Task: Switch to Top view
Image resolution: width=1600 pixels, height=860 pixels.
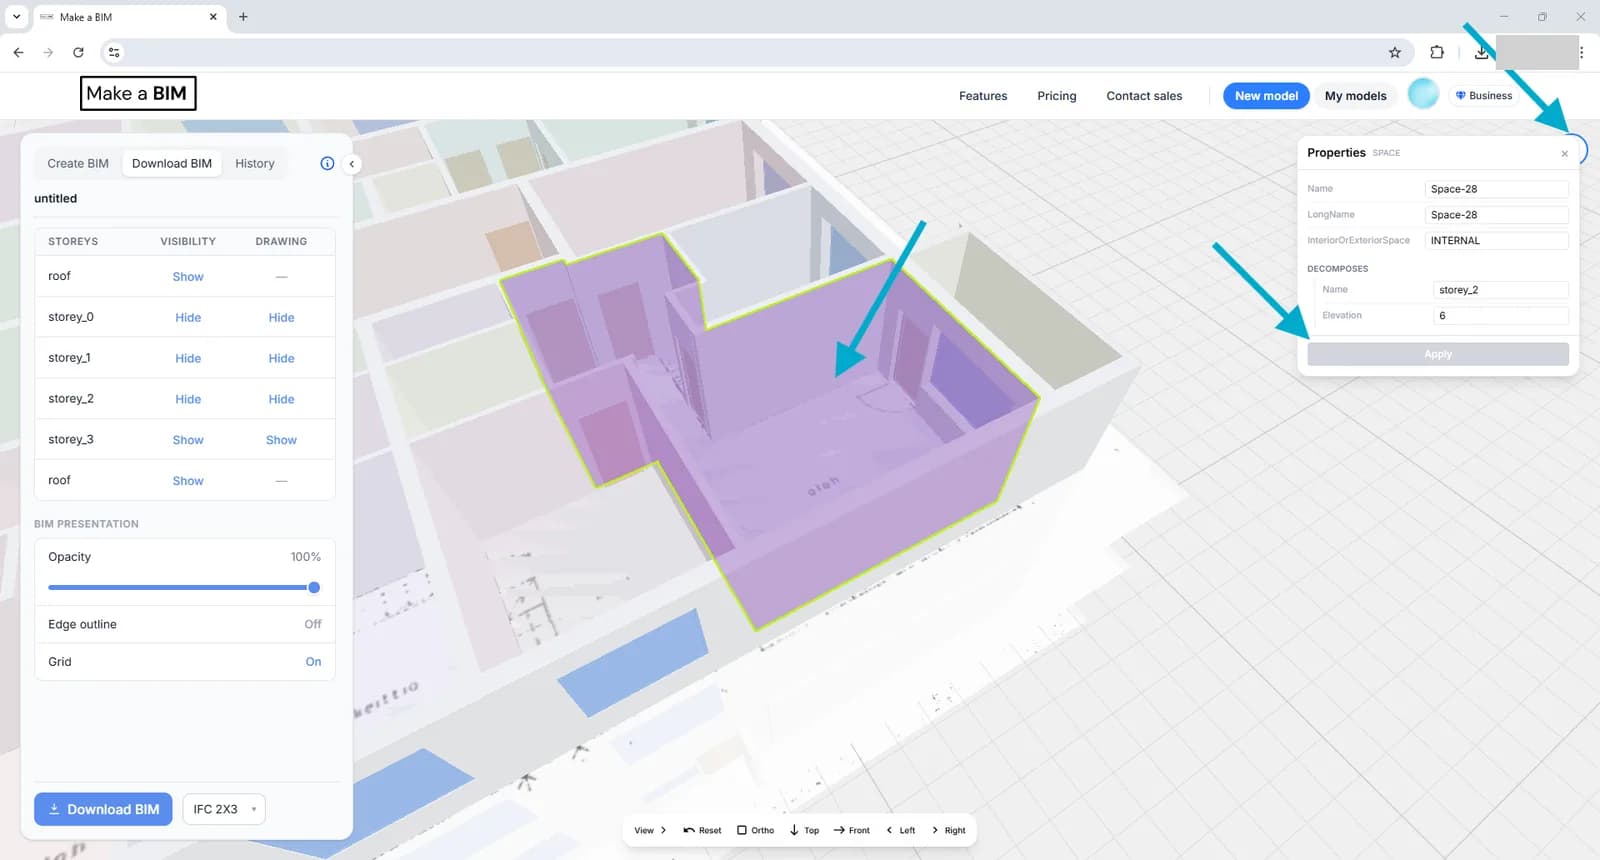Action: coord(804,830)
